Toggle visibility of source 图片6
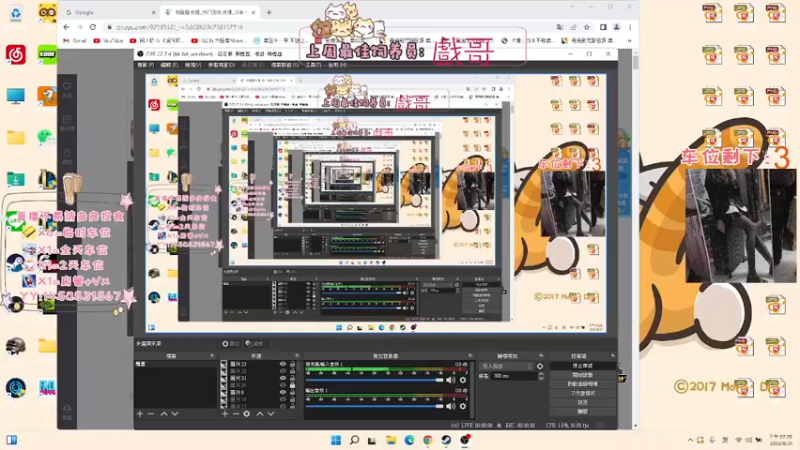 click(x=283, y=392)
